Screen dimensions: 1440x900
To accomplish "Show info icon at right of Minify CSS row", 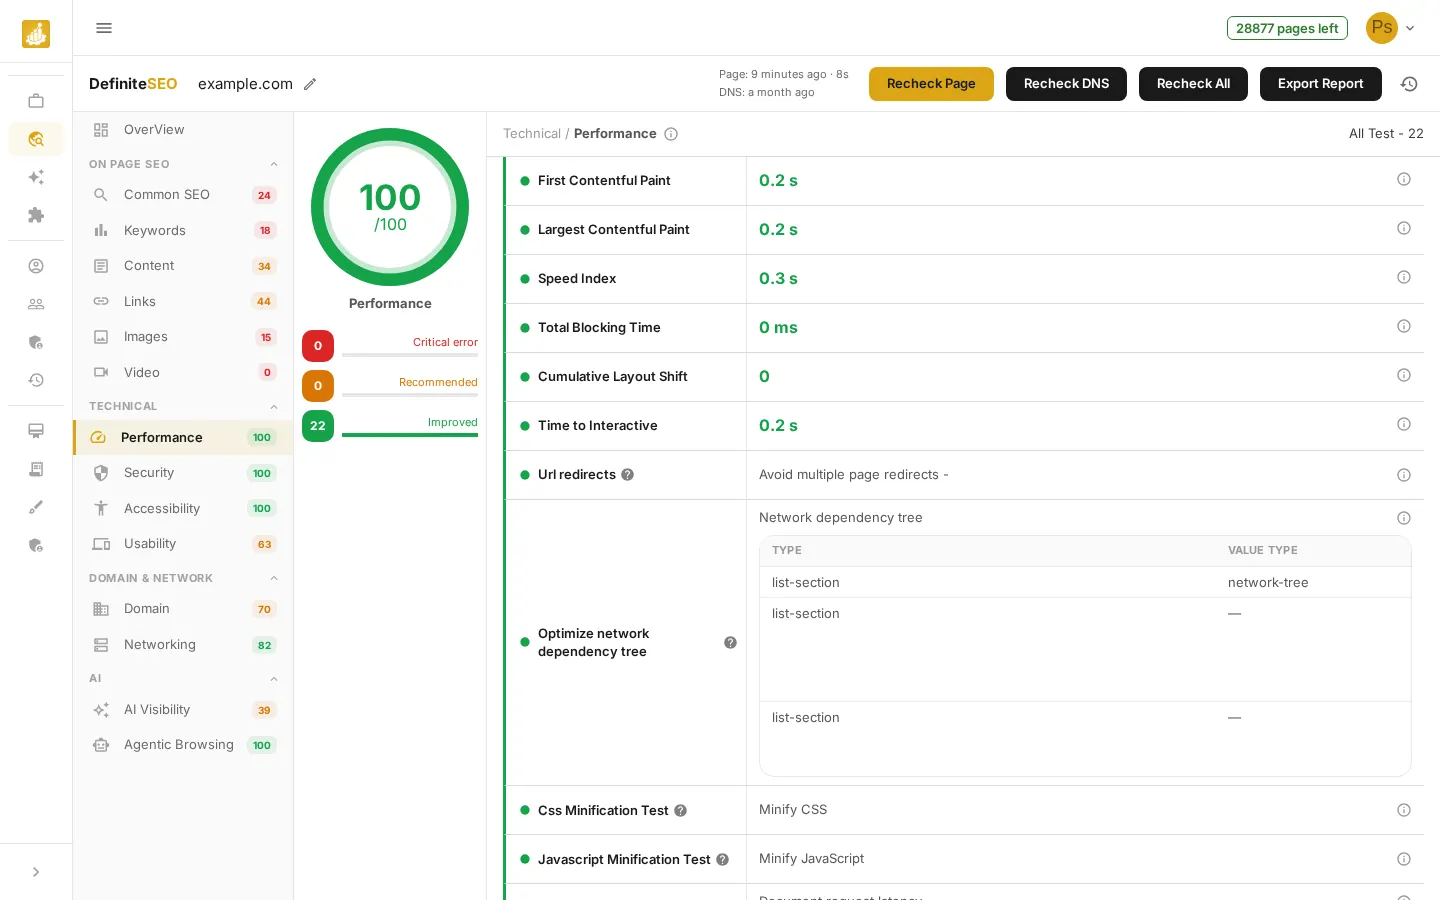I will tap(1404, 810).
